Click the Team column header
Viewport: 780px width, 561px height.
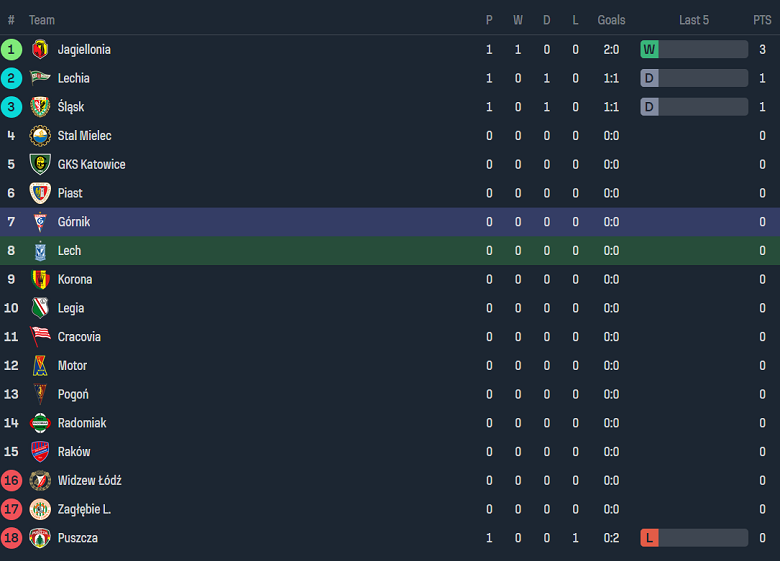pos(42,20)
